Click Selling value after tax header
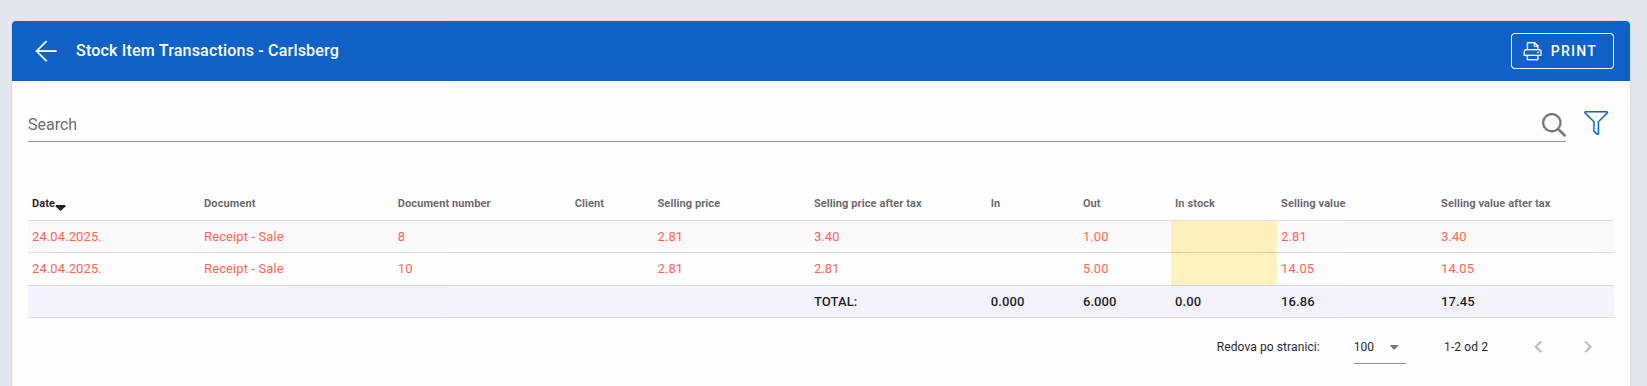Viewport: 1647px width, 386px height. pos(1496,203)
